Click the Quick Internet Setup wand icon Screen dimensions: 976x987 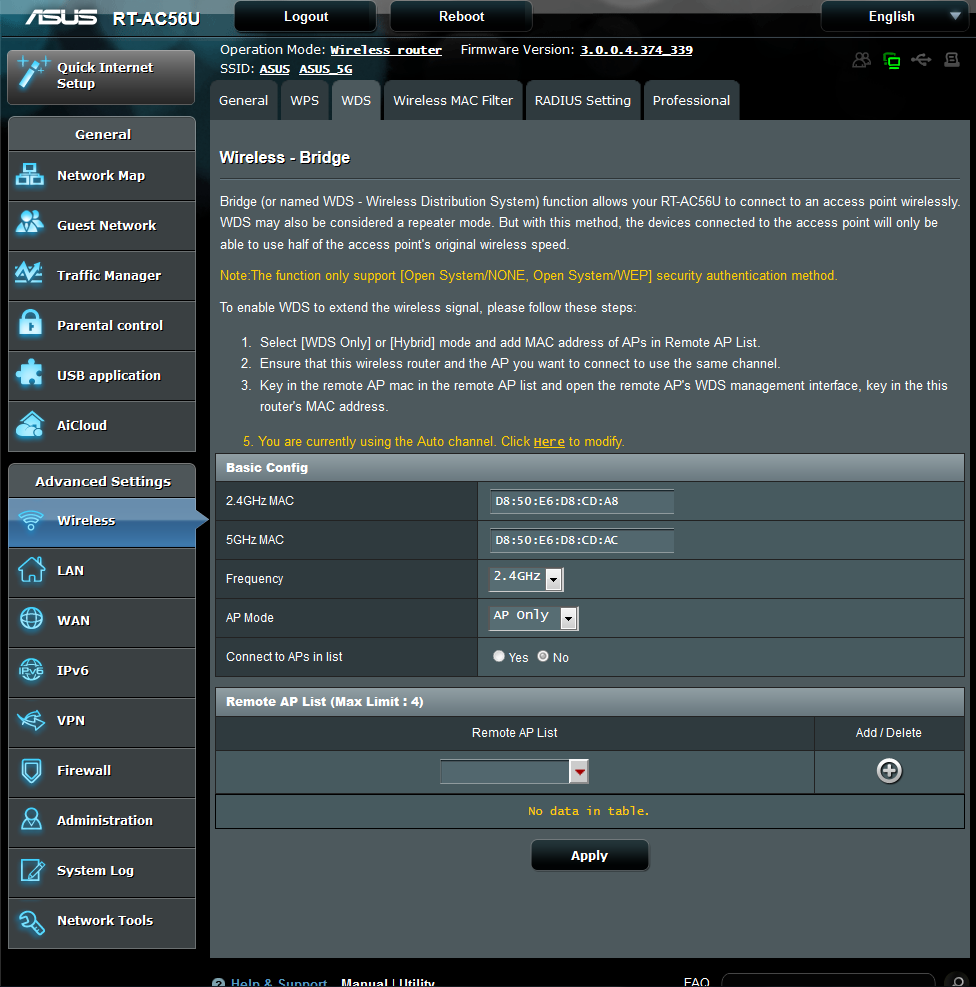coord(33,72)
